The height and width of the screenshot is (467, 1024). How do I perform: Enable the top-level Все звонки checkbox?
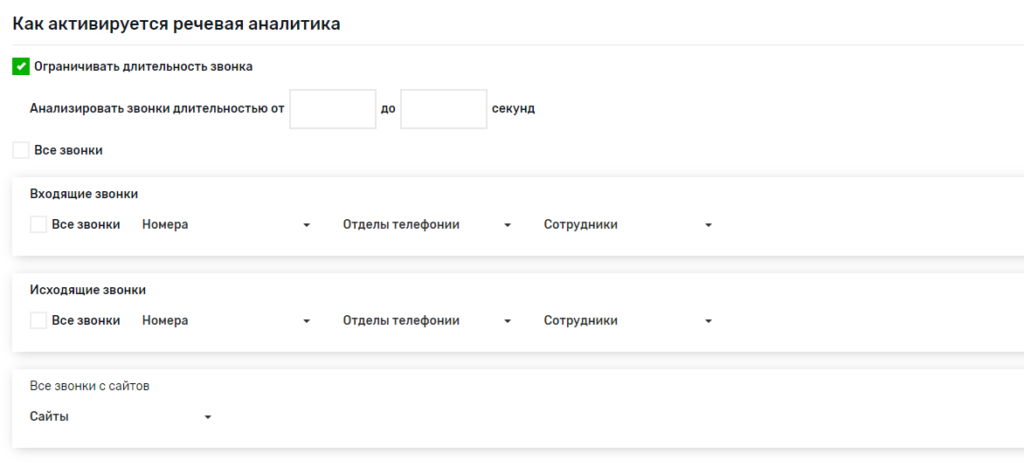point(21,150)
